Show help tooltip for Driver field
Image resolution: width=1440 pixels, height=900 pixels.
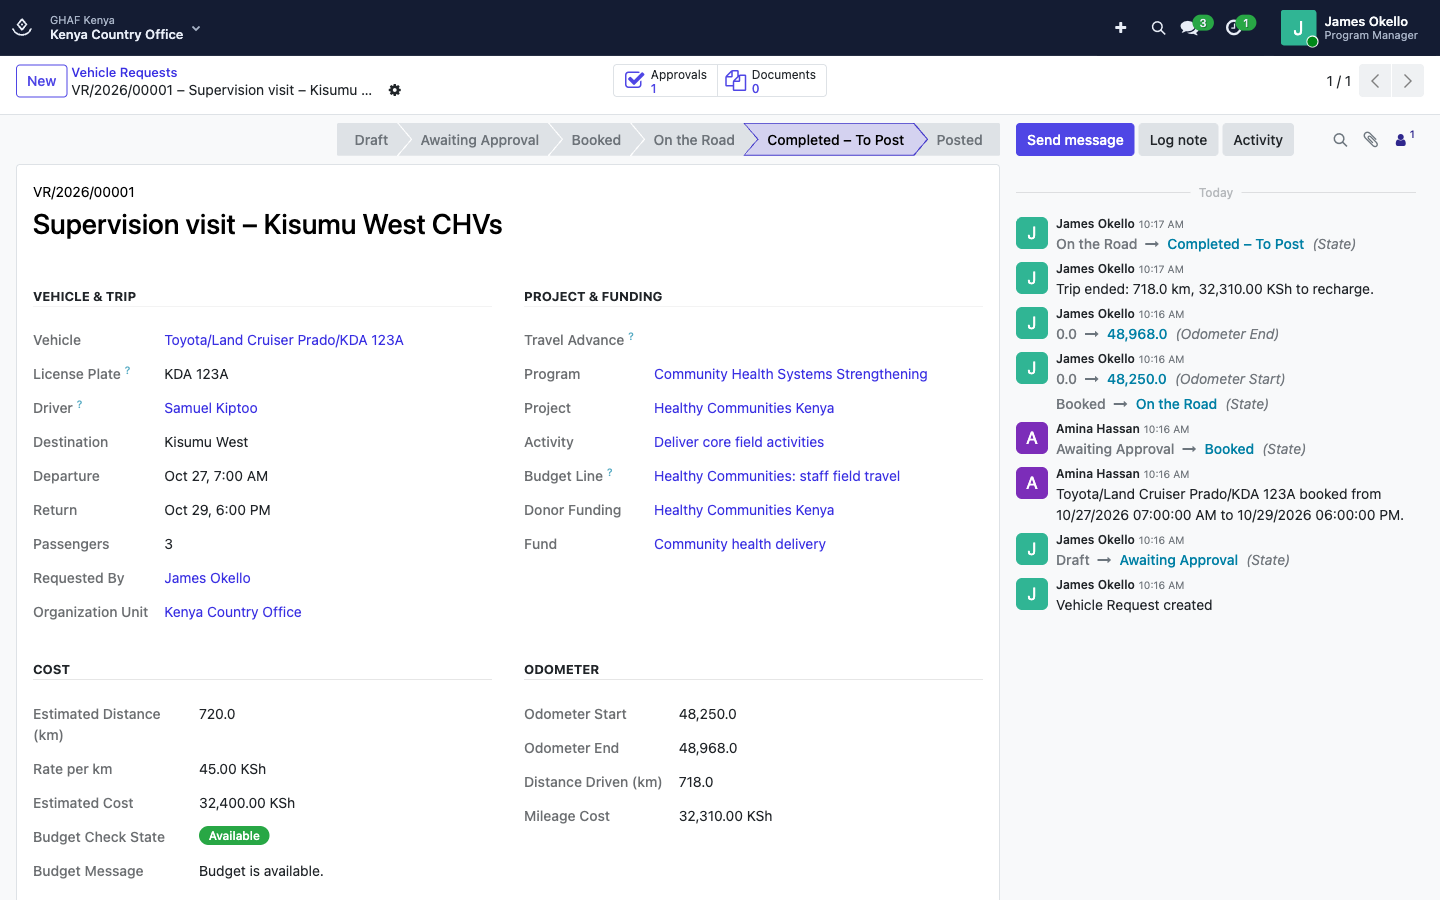point(80,404)
